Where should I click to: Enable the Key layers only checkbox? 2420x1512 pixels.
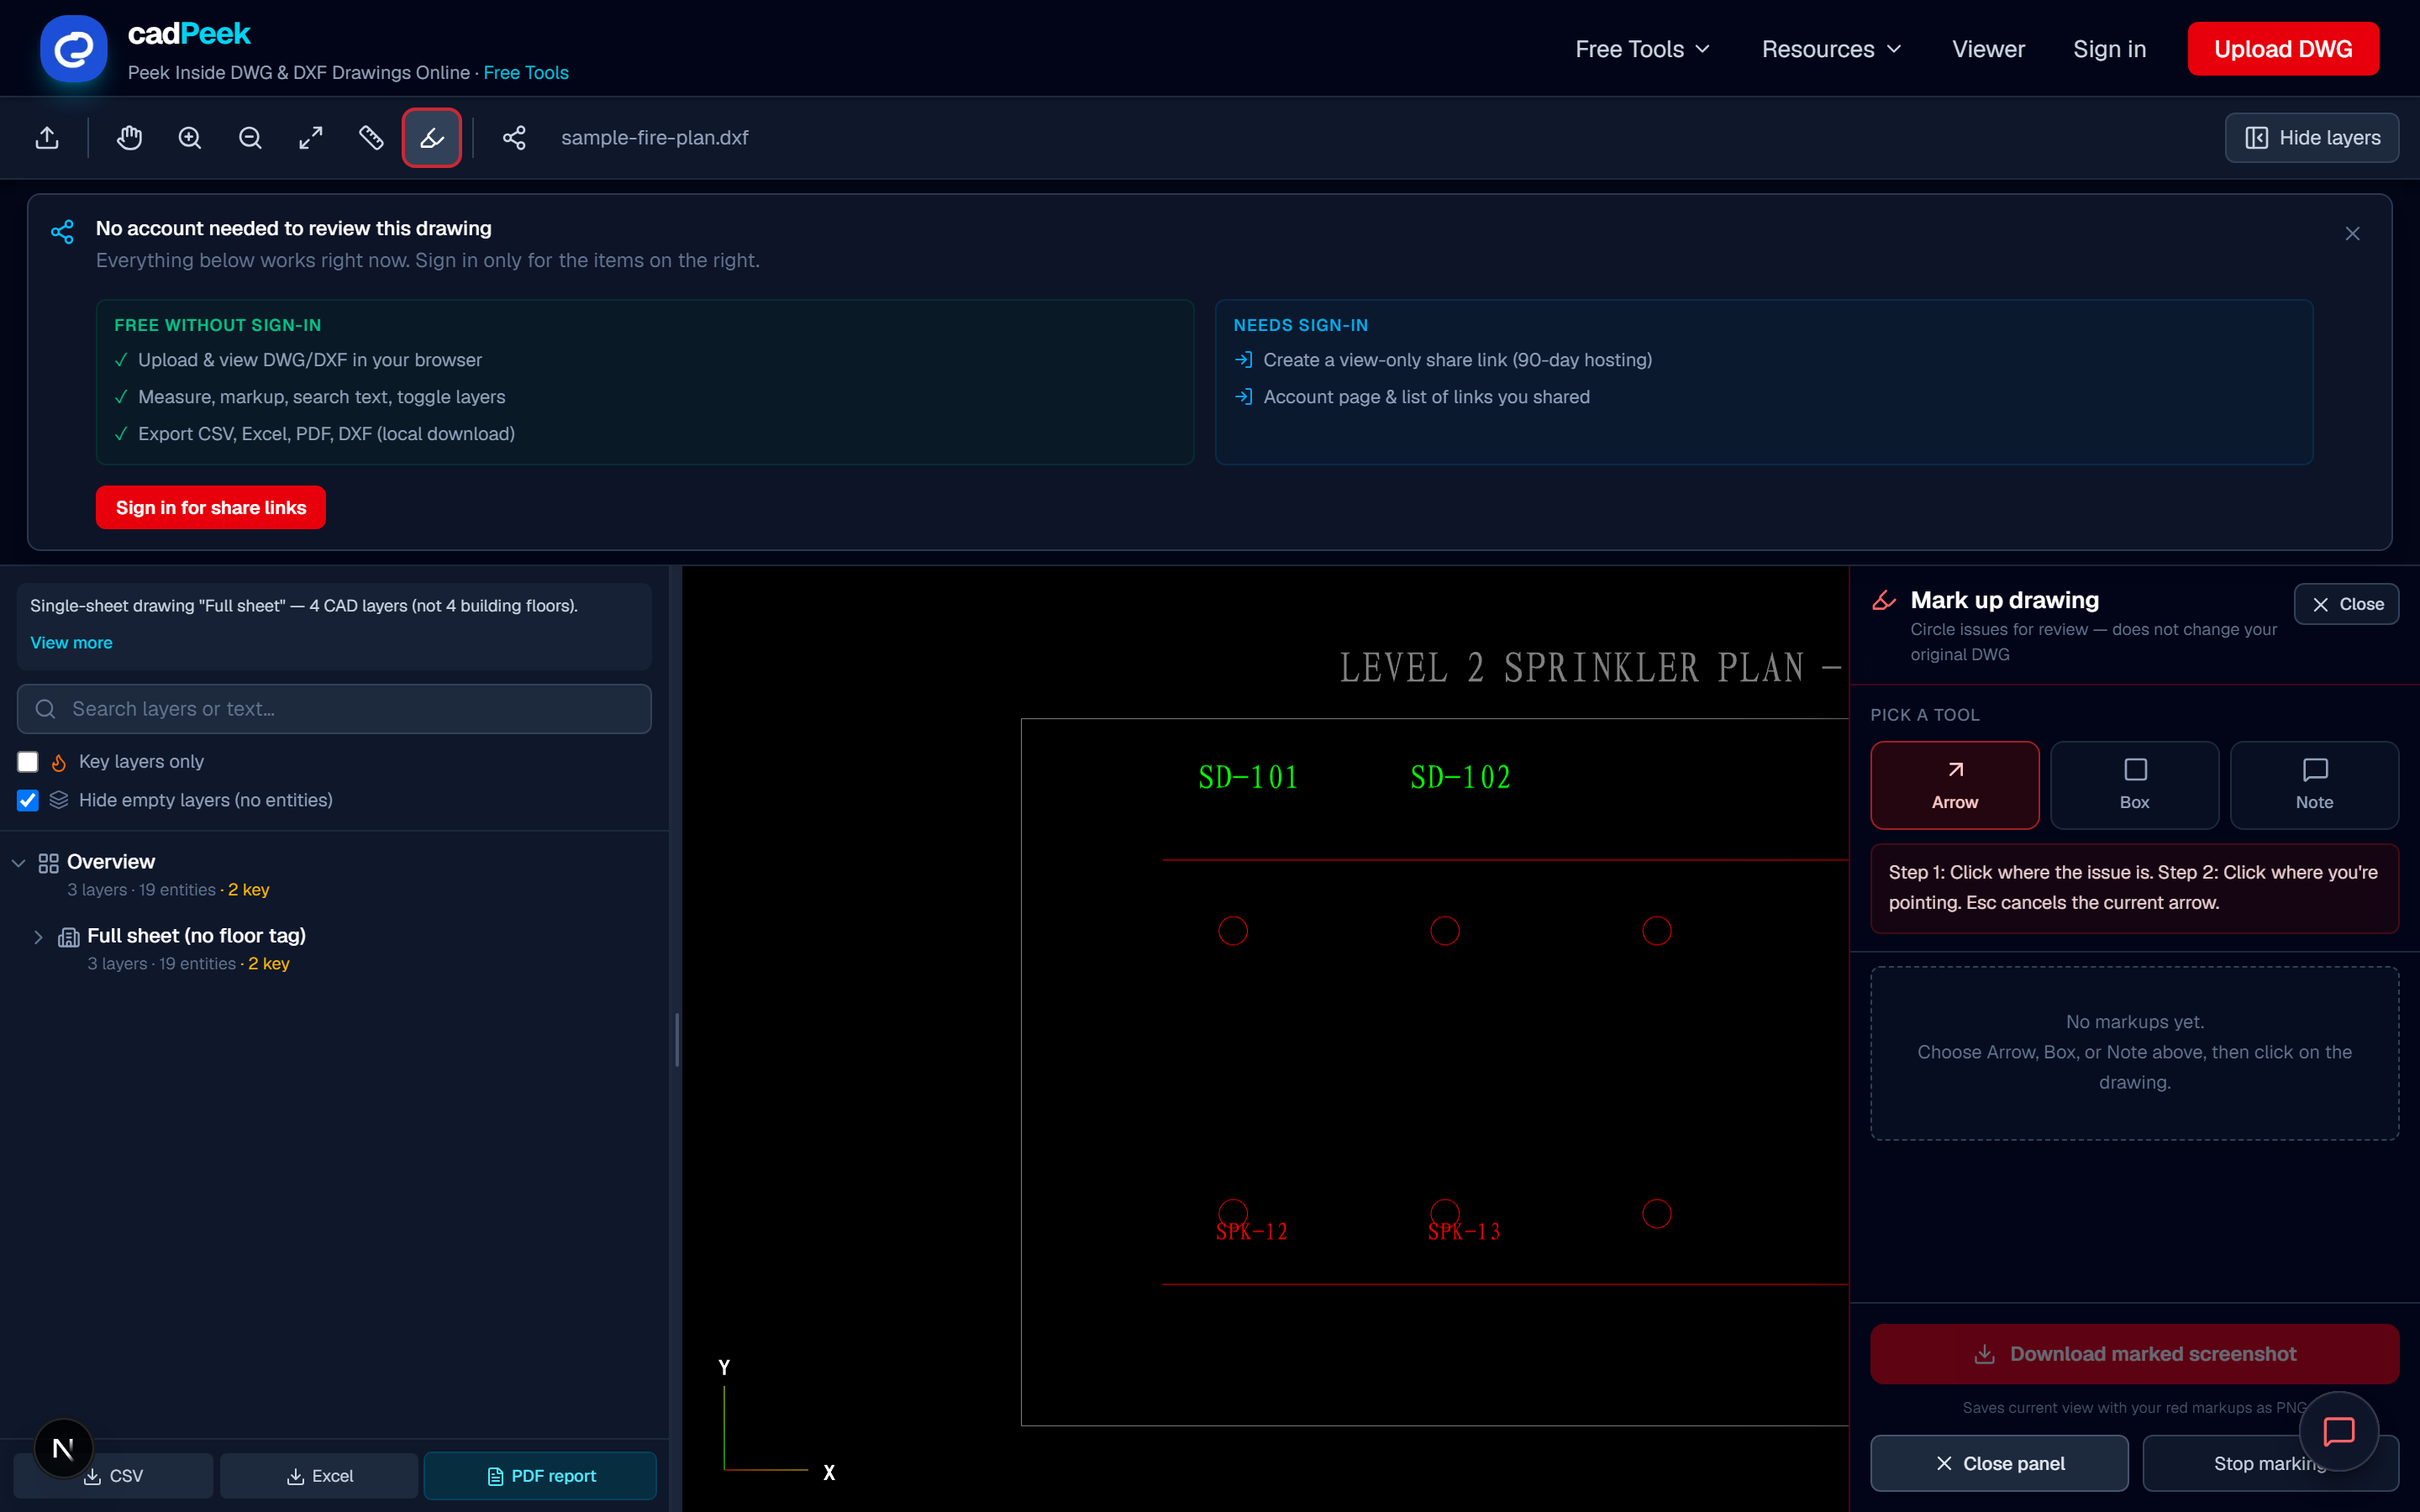(x=28, y=762)
